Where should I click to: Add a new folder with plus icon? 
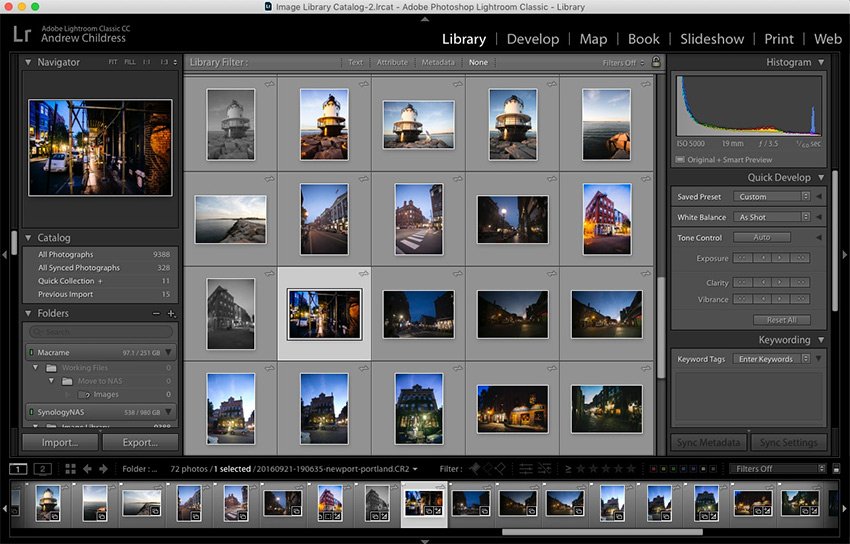171,313
